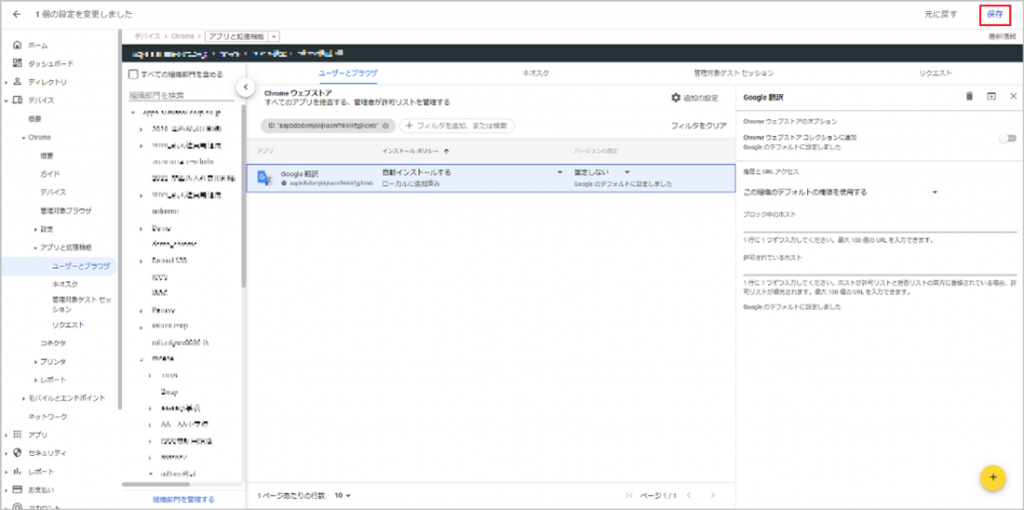The width and height of the screenshot is (1024, 510).
Task: Click the Chrome breadcrumb link
Action: click(183, 37)
